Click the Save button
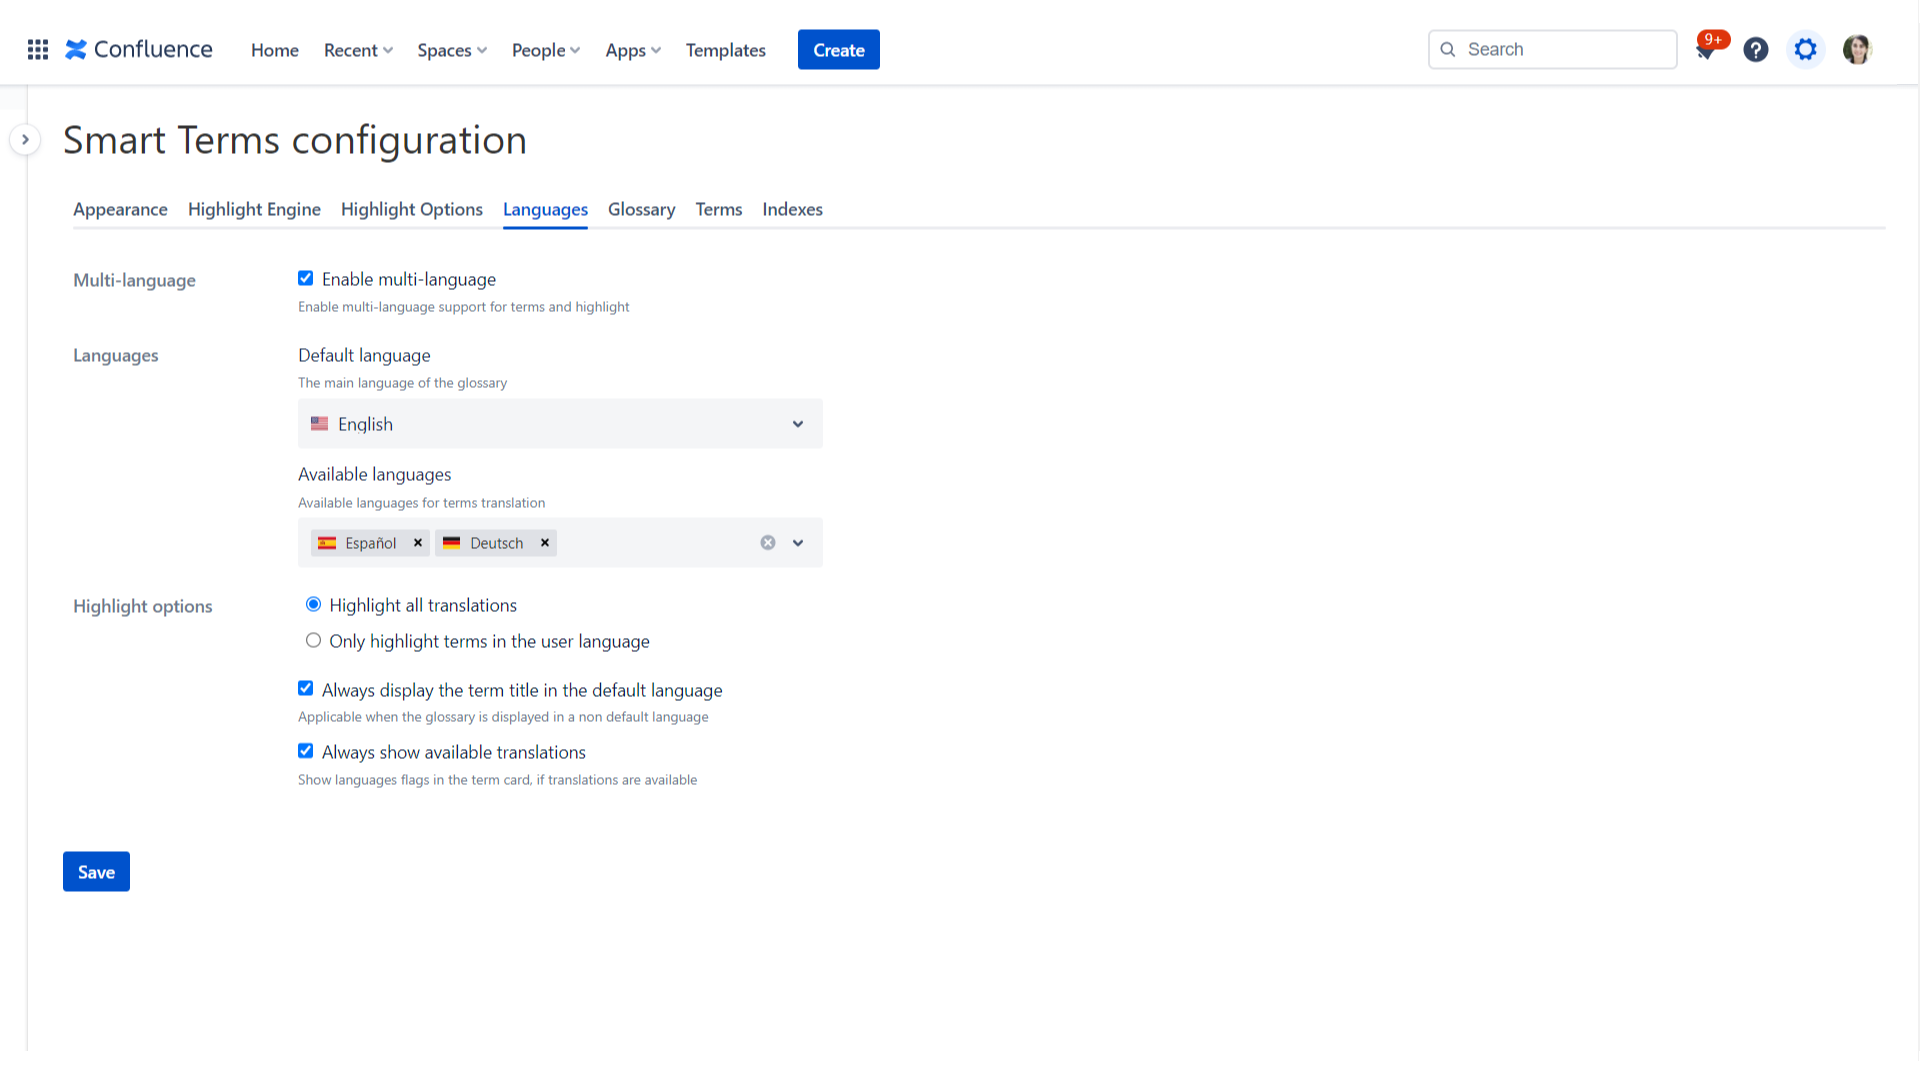The image size is (1920, 1080). (x=96, y=871)
